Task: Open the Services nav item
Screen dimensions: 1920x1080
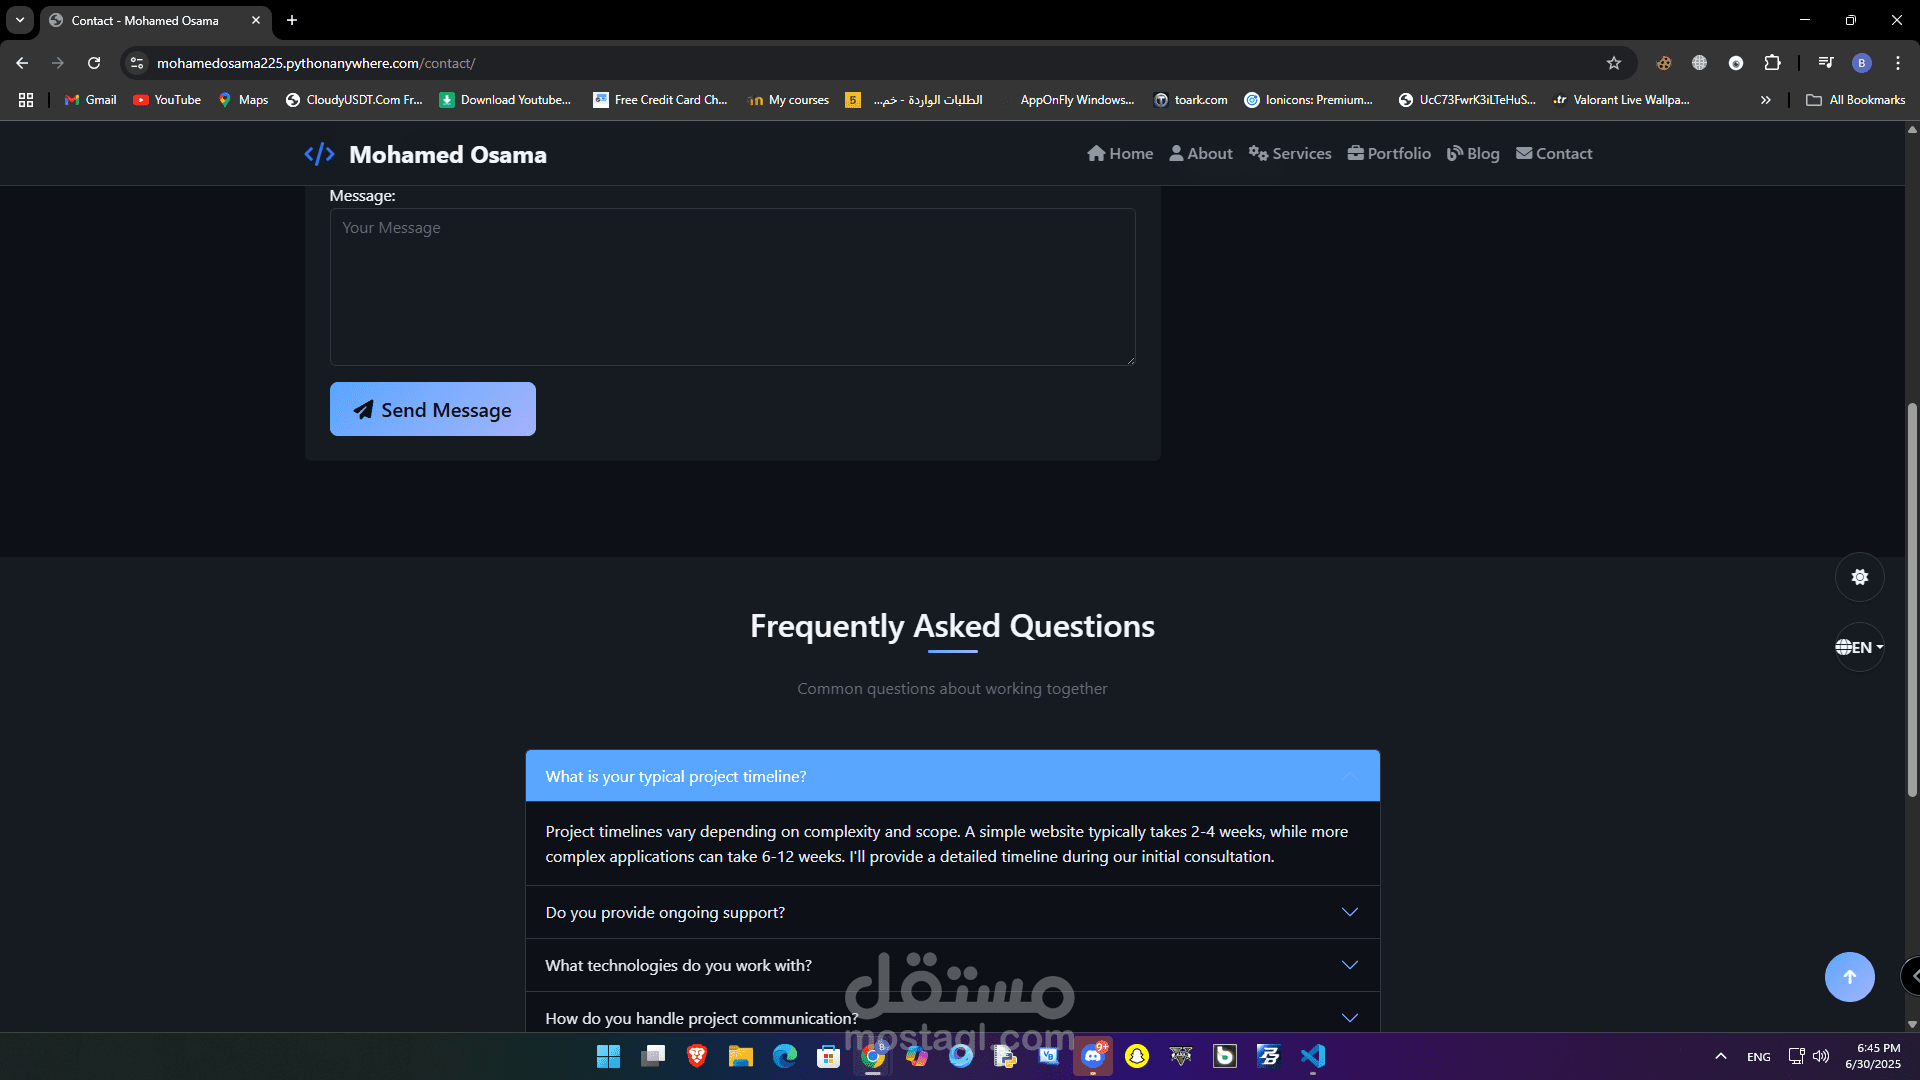Action: pyautogui.click(x=1290, y=154)
